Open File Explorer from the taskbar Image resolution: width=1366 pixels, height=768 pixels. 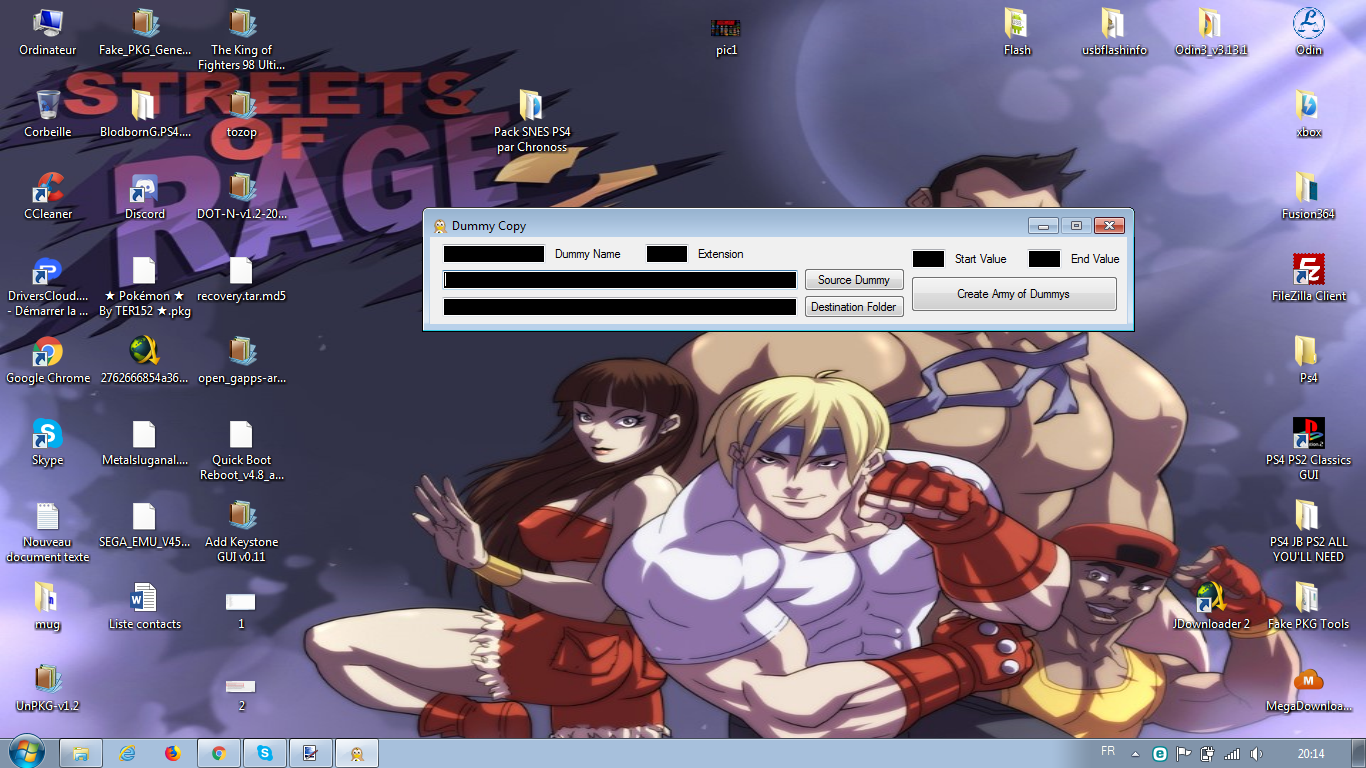(81, 753)
